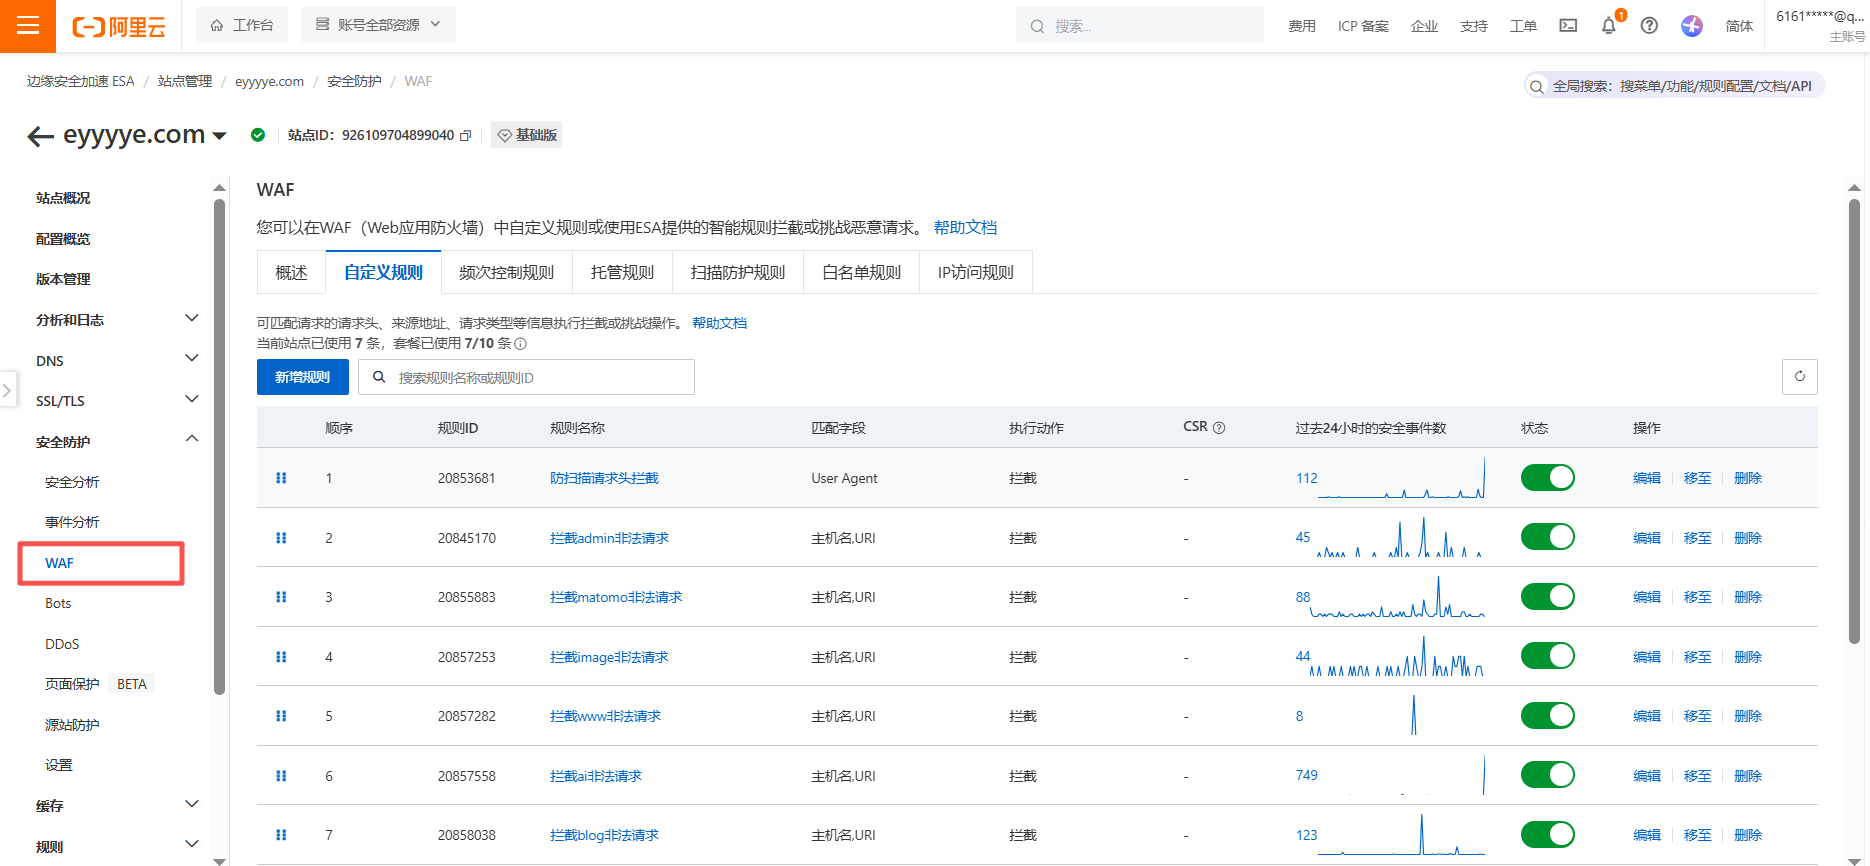Collapse the 安全防护 sidebar section
Screen dimensions: 1870x866
pyautogui.click(x=191, y=440)
